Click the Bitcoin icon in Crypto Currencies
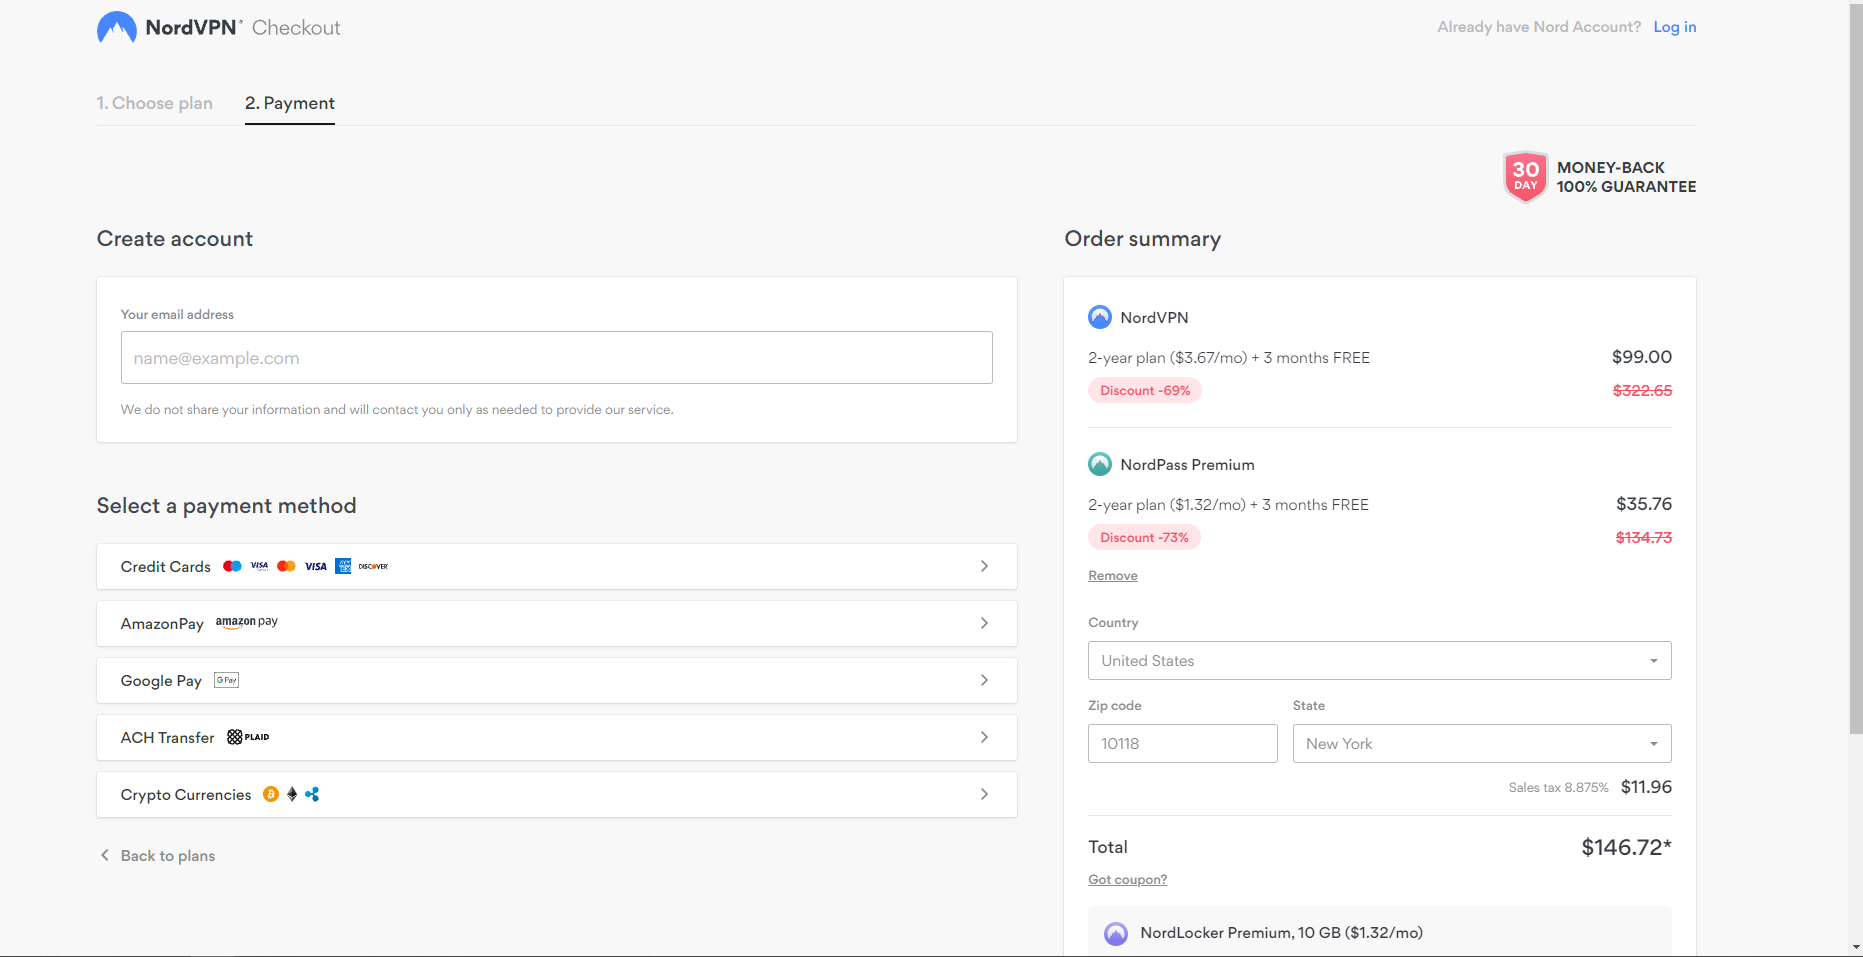The image size is (1863, 957). pos(271,794)
